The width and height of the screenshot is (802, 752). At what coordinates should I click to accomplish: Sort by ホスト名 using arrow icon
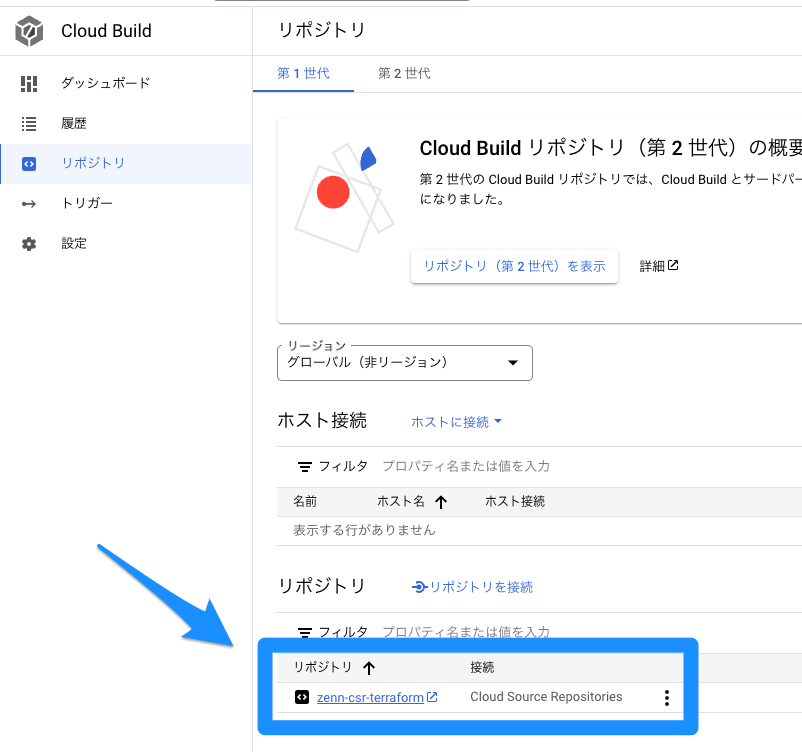click(441, 502)
